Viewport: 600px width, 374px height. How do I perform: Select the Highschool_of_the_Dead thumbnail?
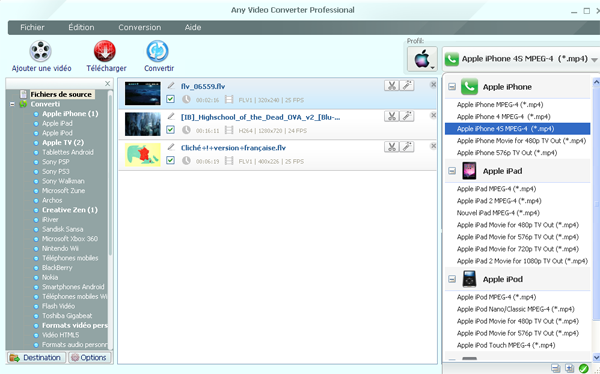click(x=143, y=124)
